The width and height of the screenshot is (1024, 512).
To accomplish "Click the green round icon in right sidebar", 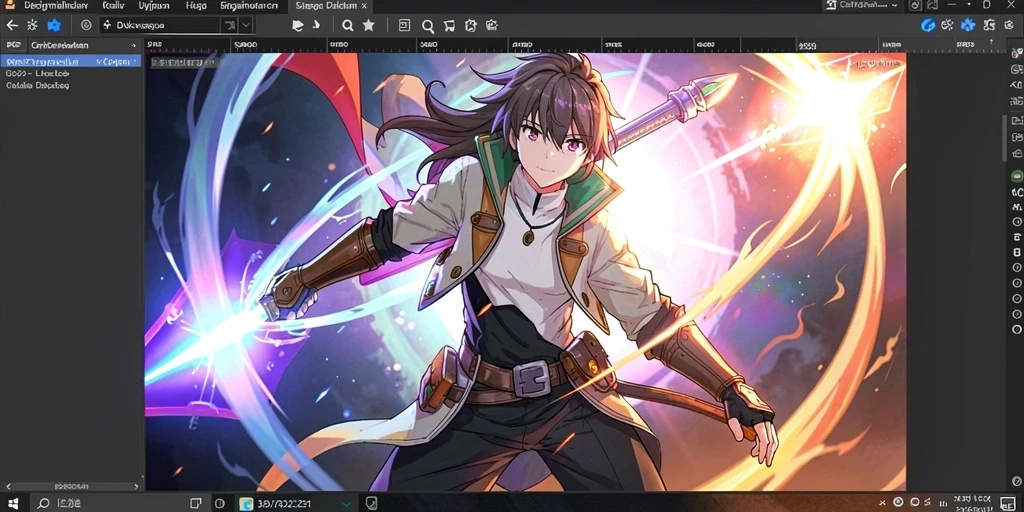I will coord(1016,176).
